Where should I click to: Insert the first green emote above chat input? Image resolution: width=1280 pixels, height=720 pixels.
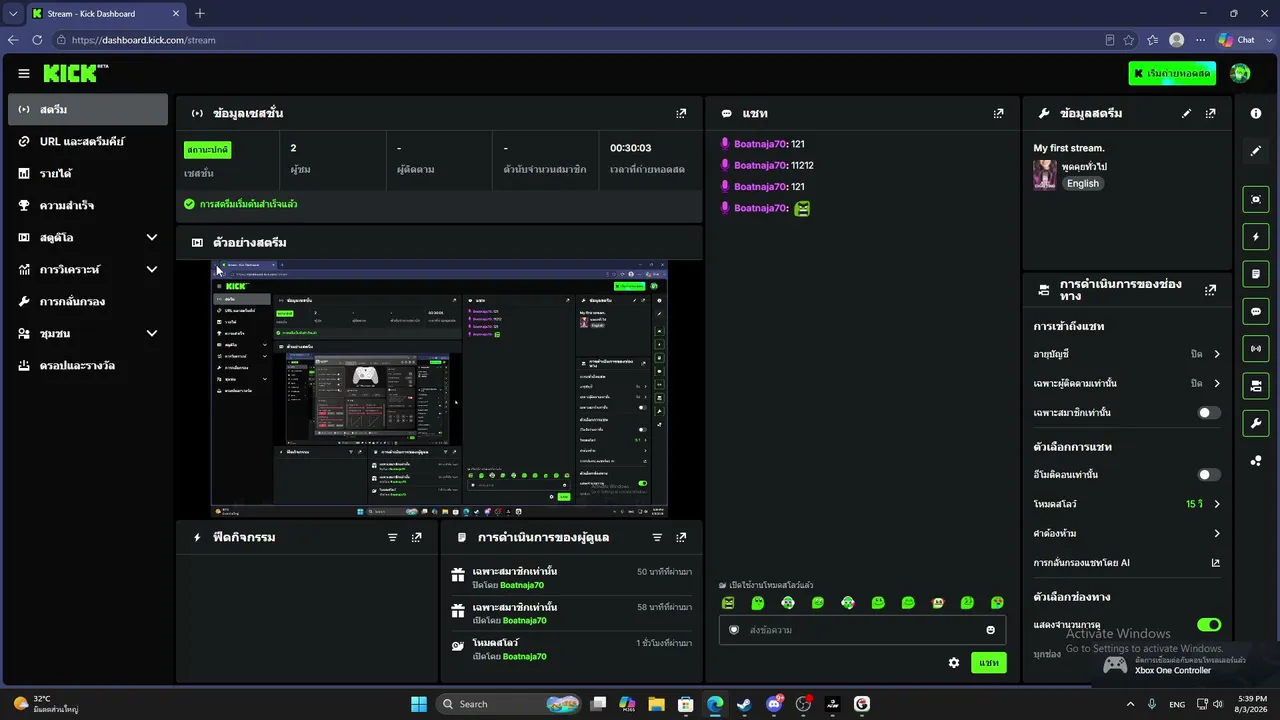[x=728, y=603]
